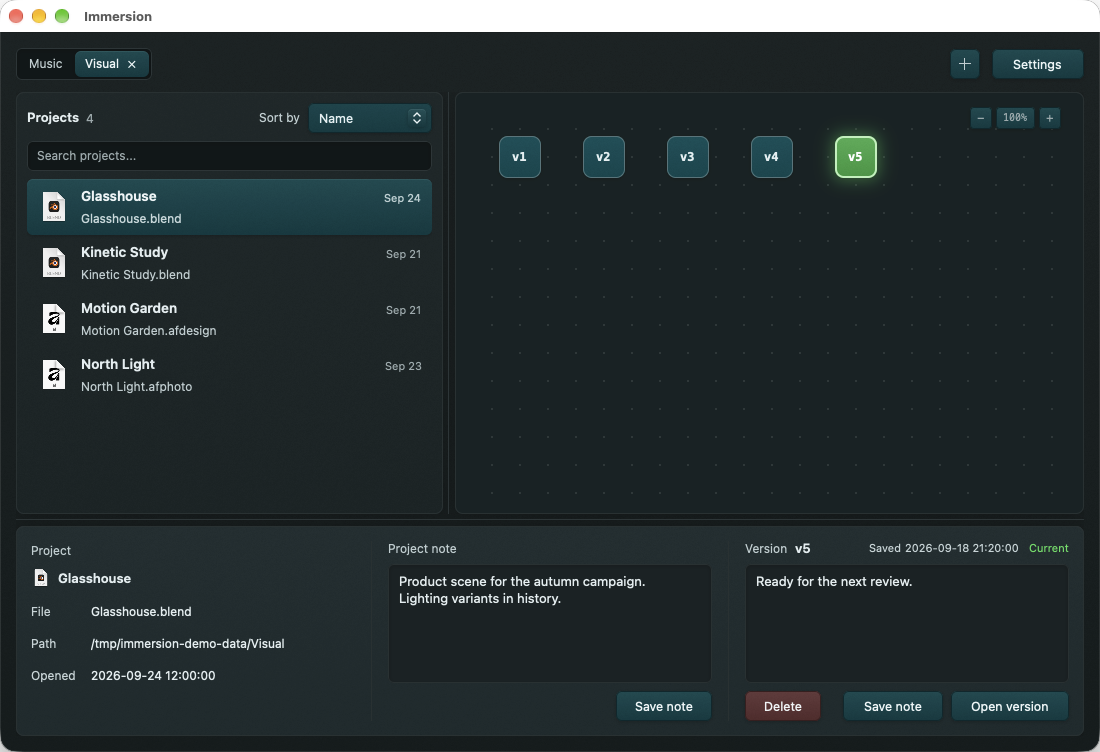Focus the Search projects field

click(x=229, y=156)
